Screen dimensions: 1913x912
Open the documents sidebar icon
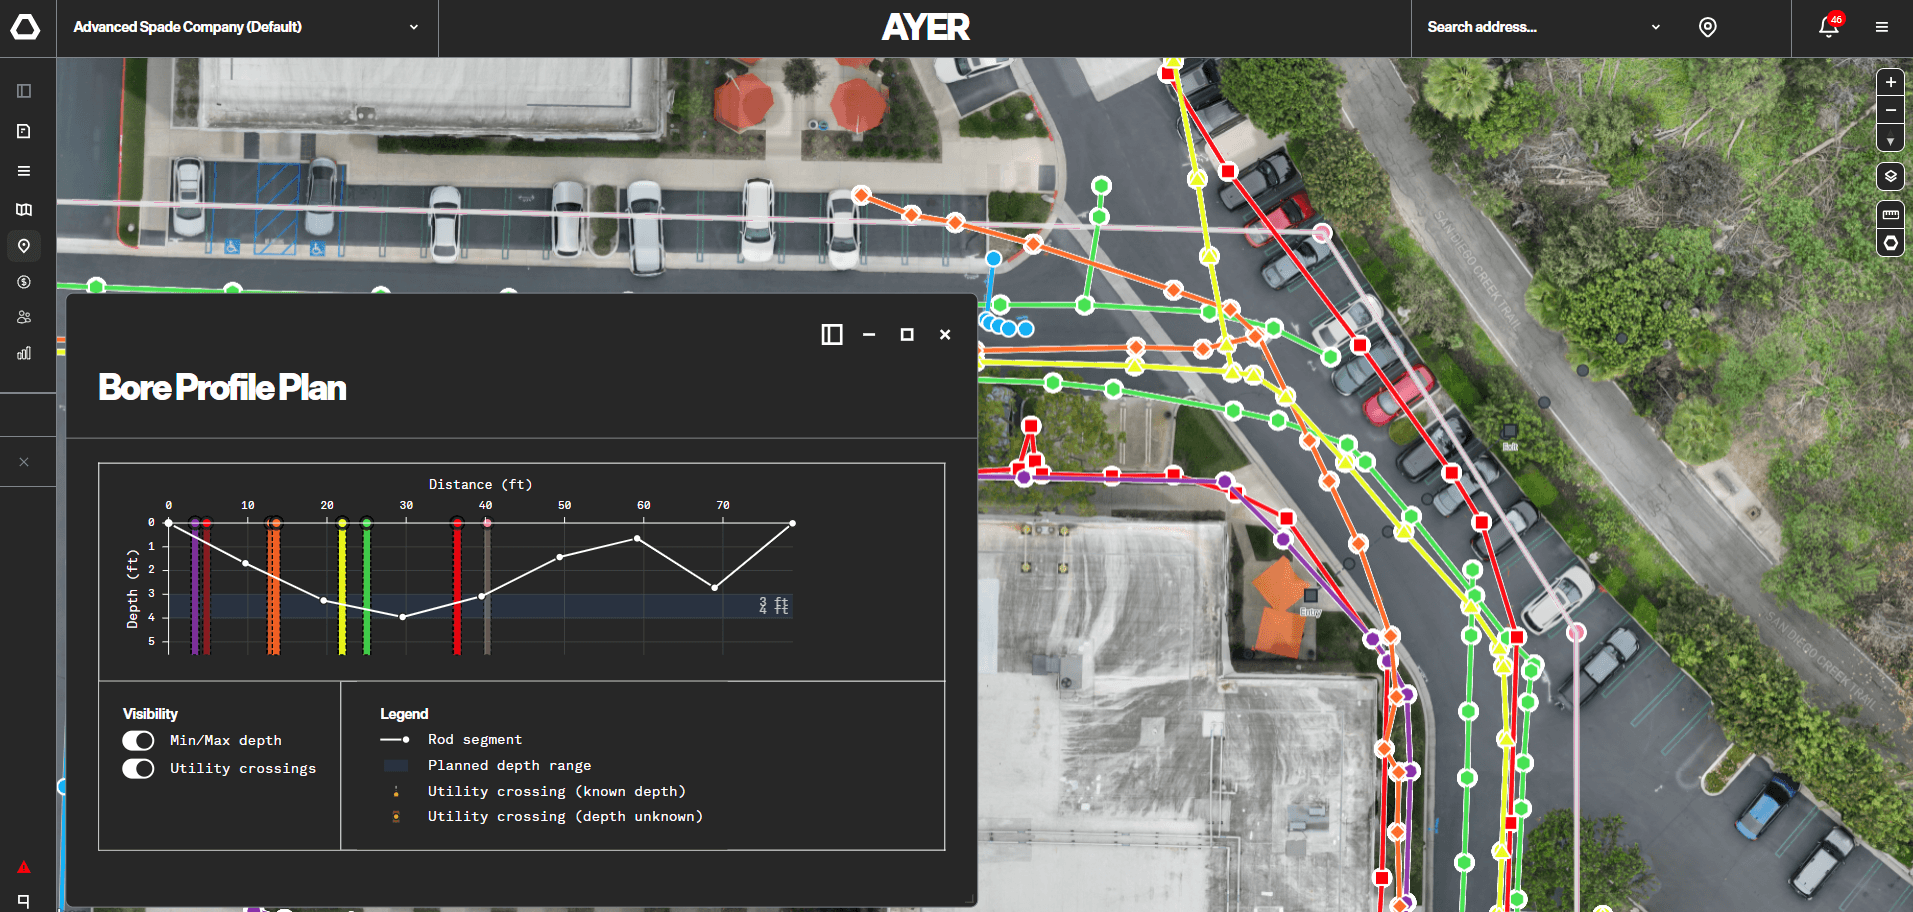coord(24,131)
